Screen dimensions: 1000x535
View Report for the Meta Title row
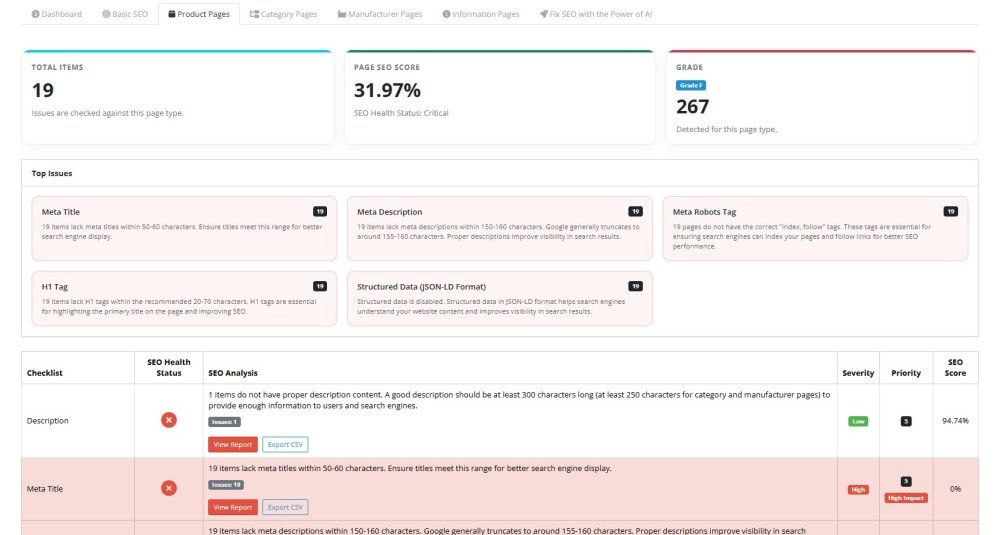pos(232,507)
